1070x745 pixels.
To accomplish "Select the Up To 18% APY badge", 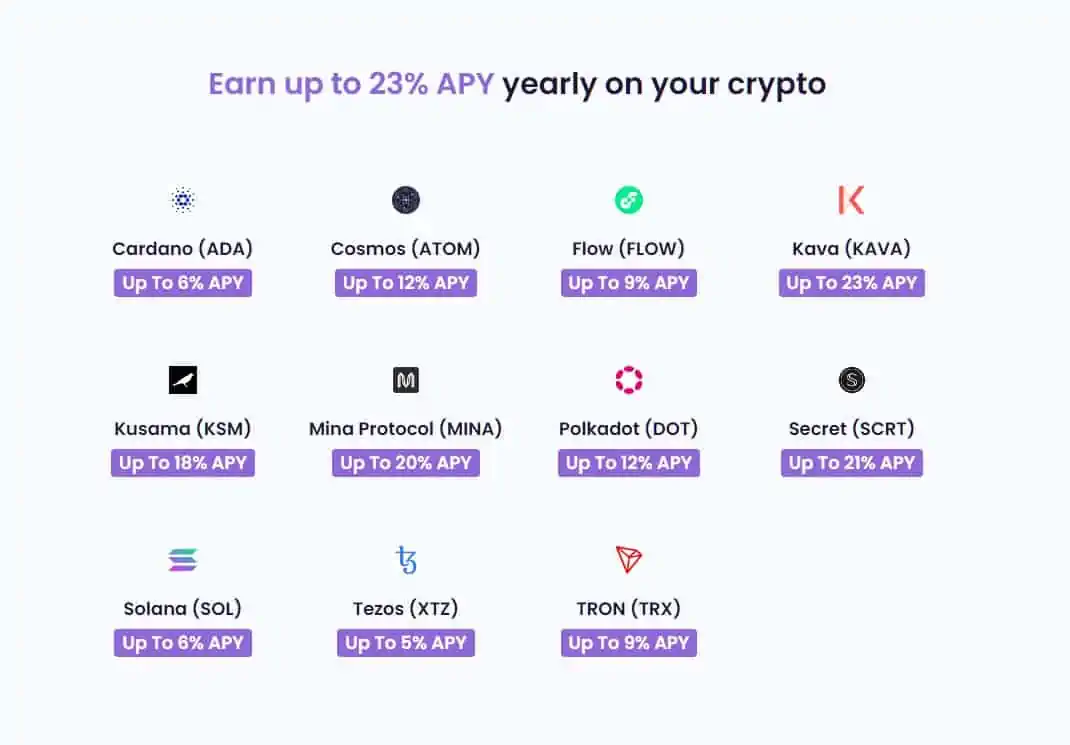I will point(183,463).
